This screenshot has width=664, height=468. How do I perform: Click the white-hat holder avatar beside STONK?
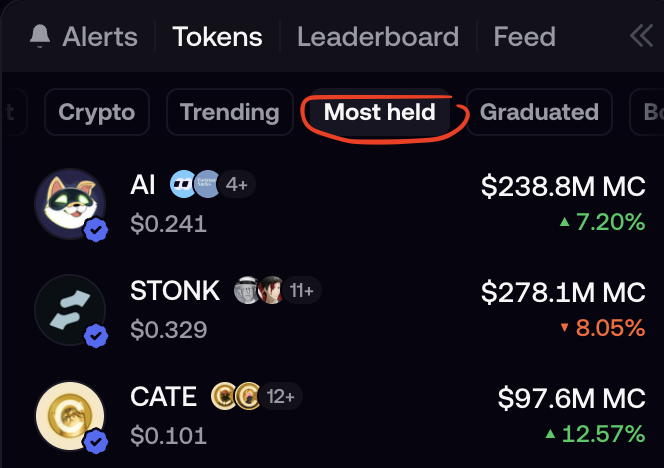tap(247, 290)
